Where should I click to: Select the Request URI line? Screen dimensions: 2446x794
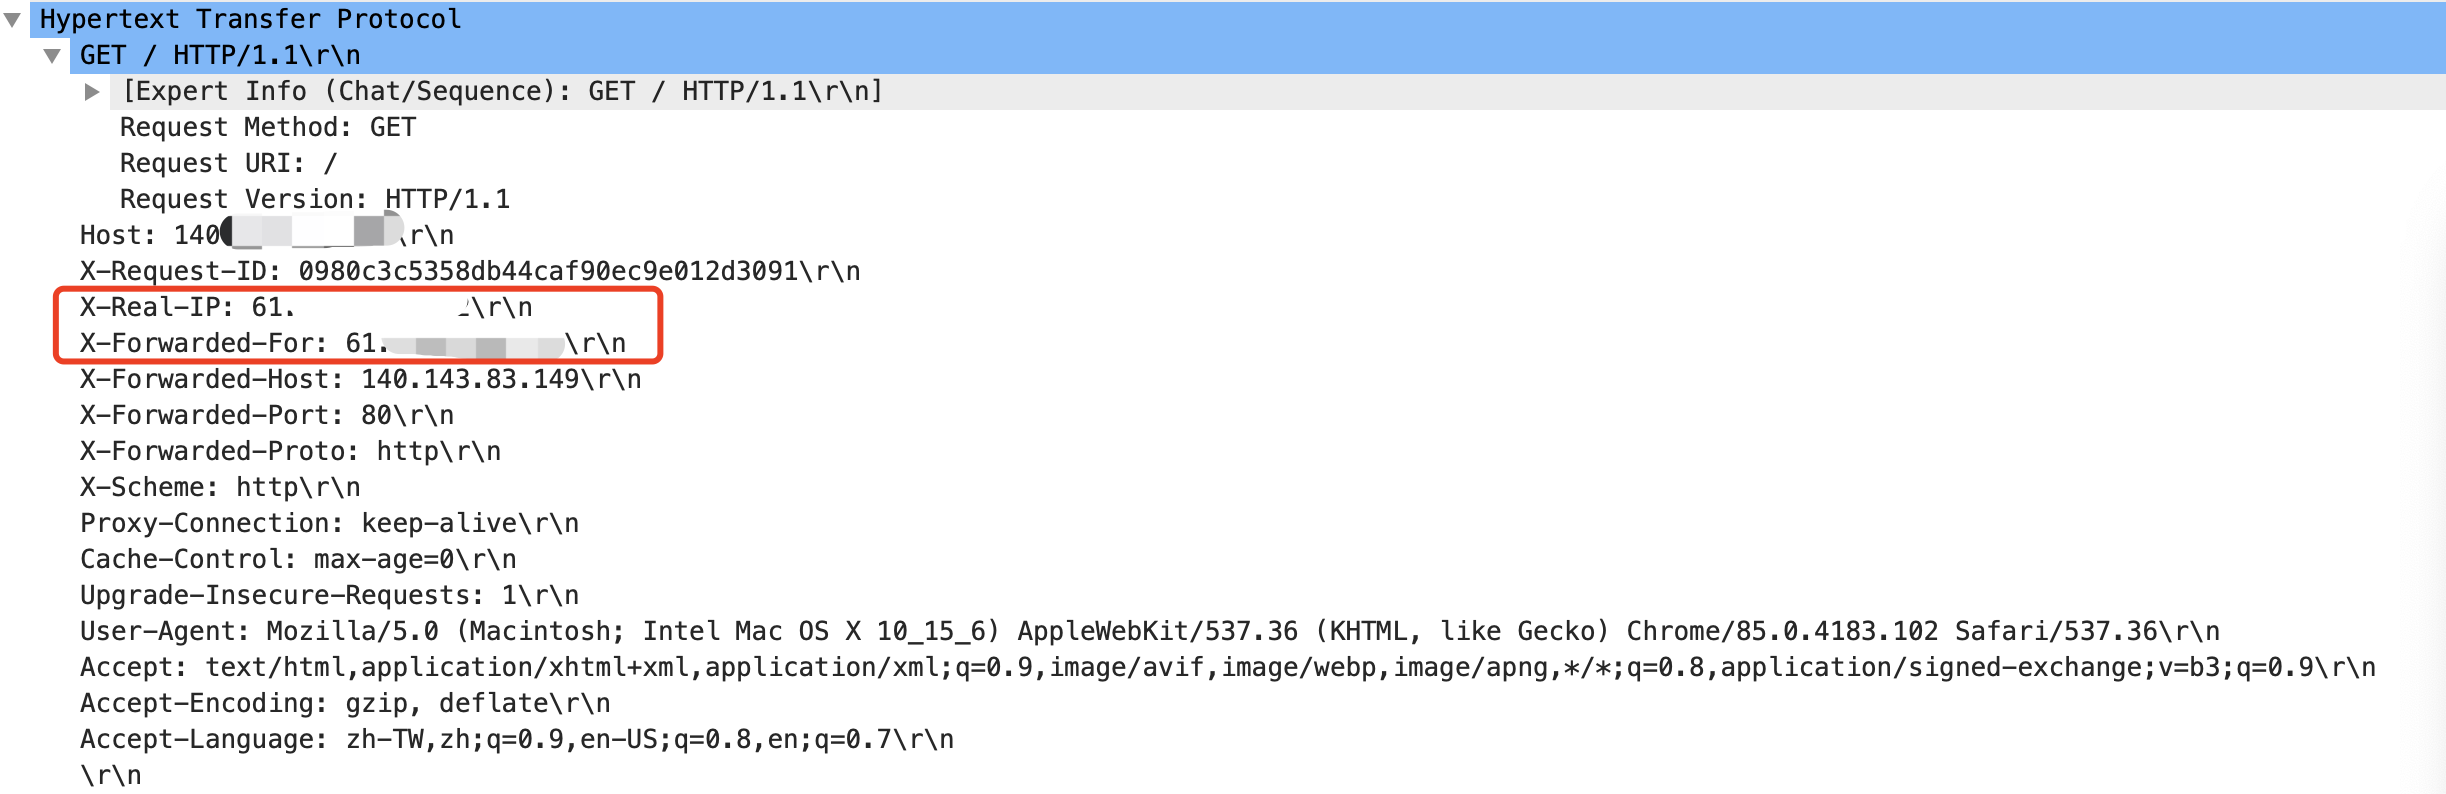228,163
